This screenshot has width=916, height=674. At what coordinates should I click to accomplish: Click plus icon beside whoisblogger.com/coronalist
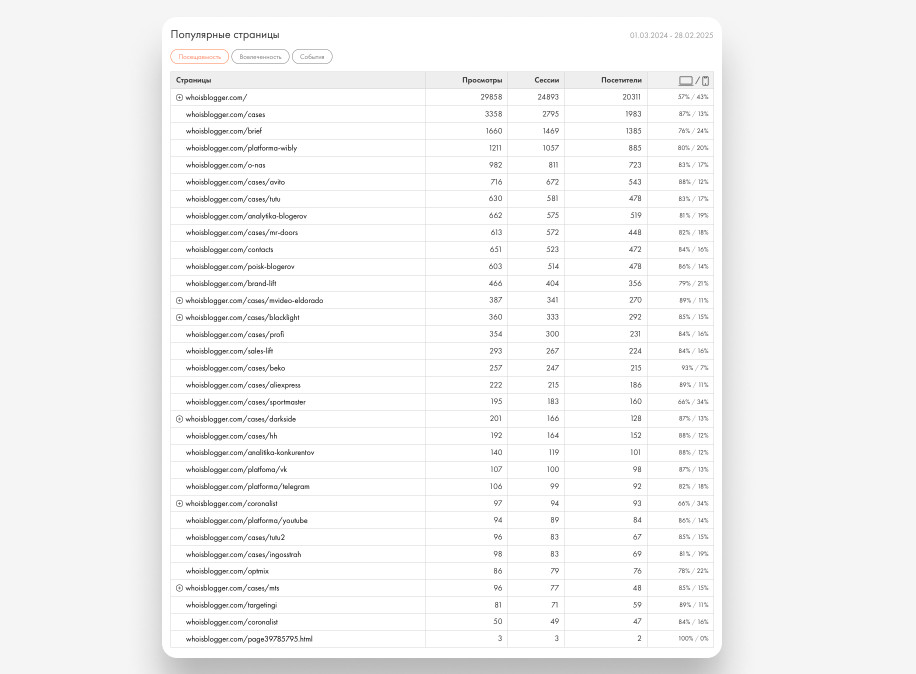click(179, 503)
